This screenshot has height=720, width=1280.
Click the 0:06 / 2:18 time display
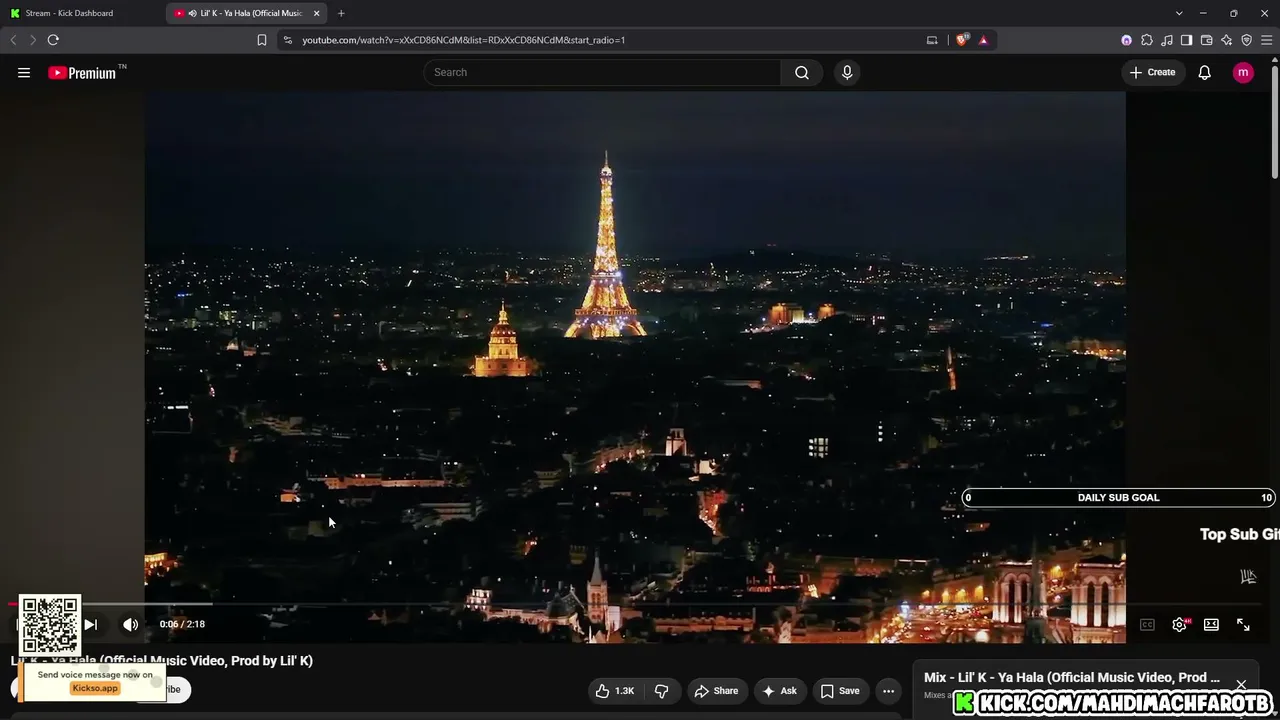182,624
